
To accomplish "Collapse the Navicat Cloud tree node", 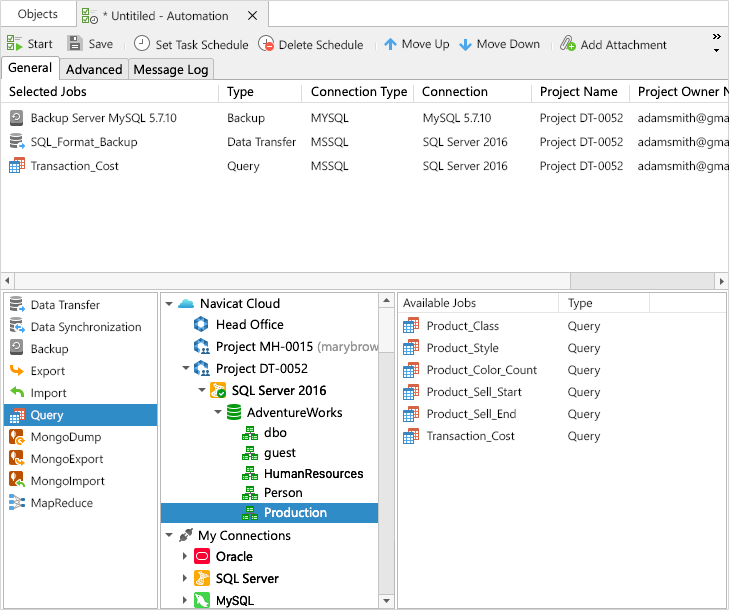I will click(x=169, y=304).
